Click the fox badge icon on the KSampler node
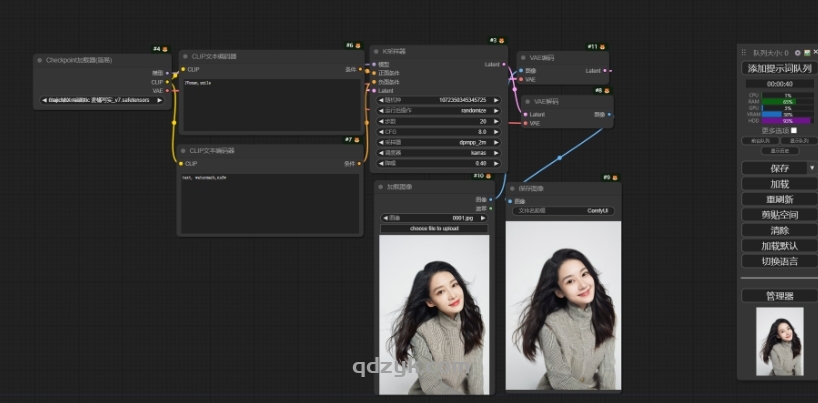 click(x=502, y=41)
